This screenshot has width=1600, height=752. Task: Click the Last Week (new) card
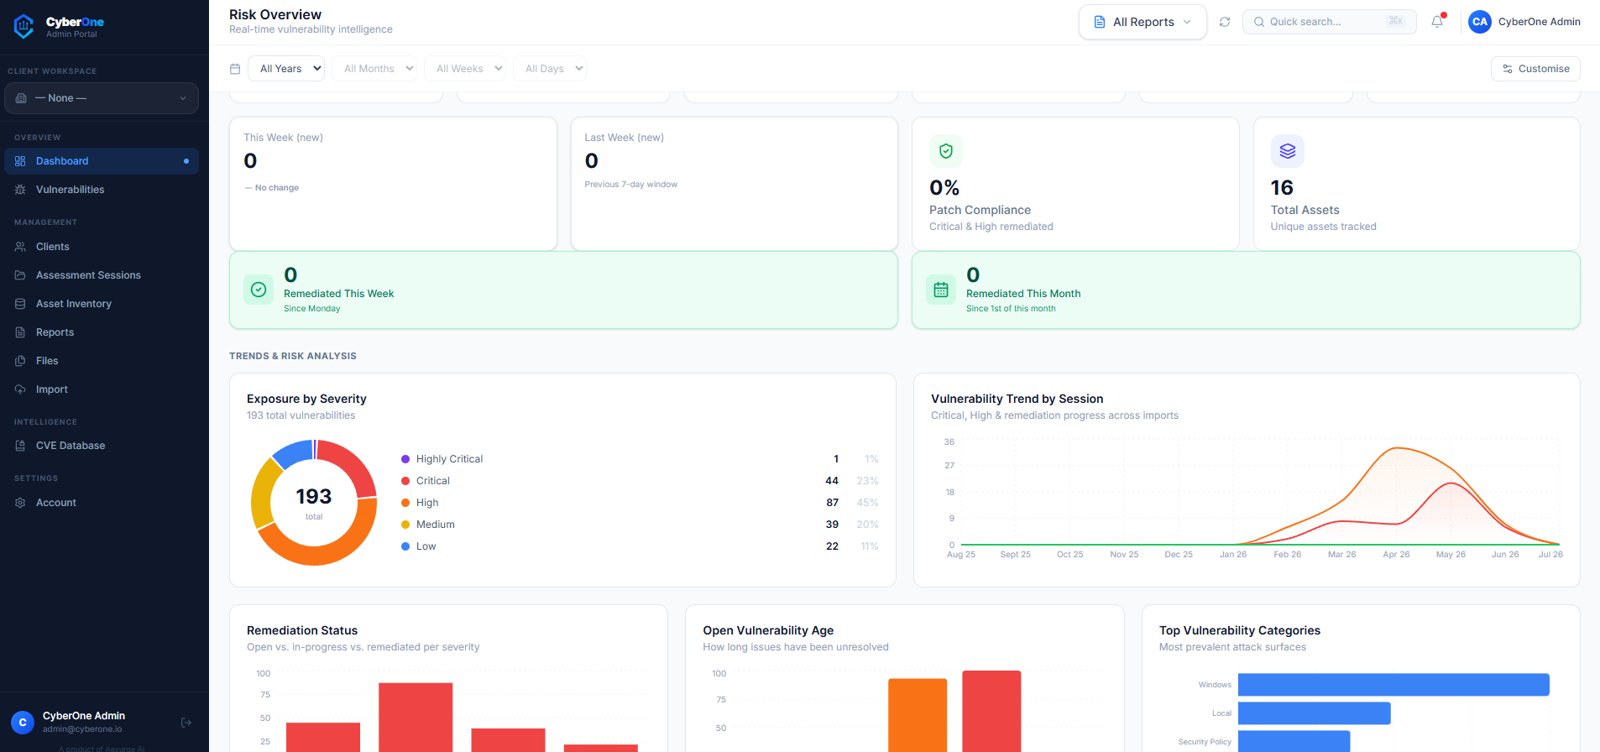click(x=734, y=184)
